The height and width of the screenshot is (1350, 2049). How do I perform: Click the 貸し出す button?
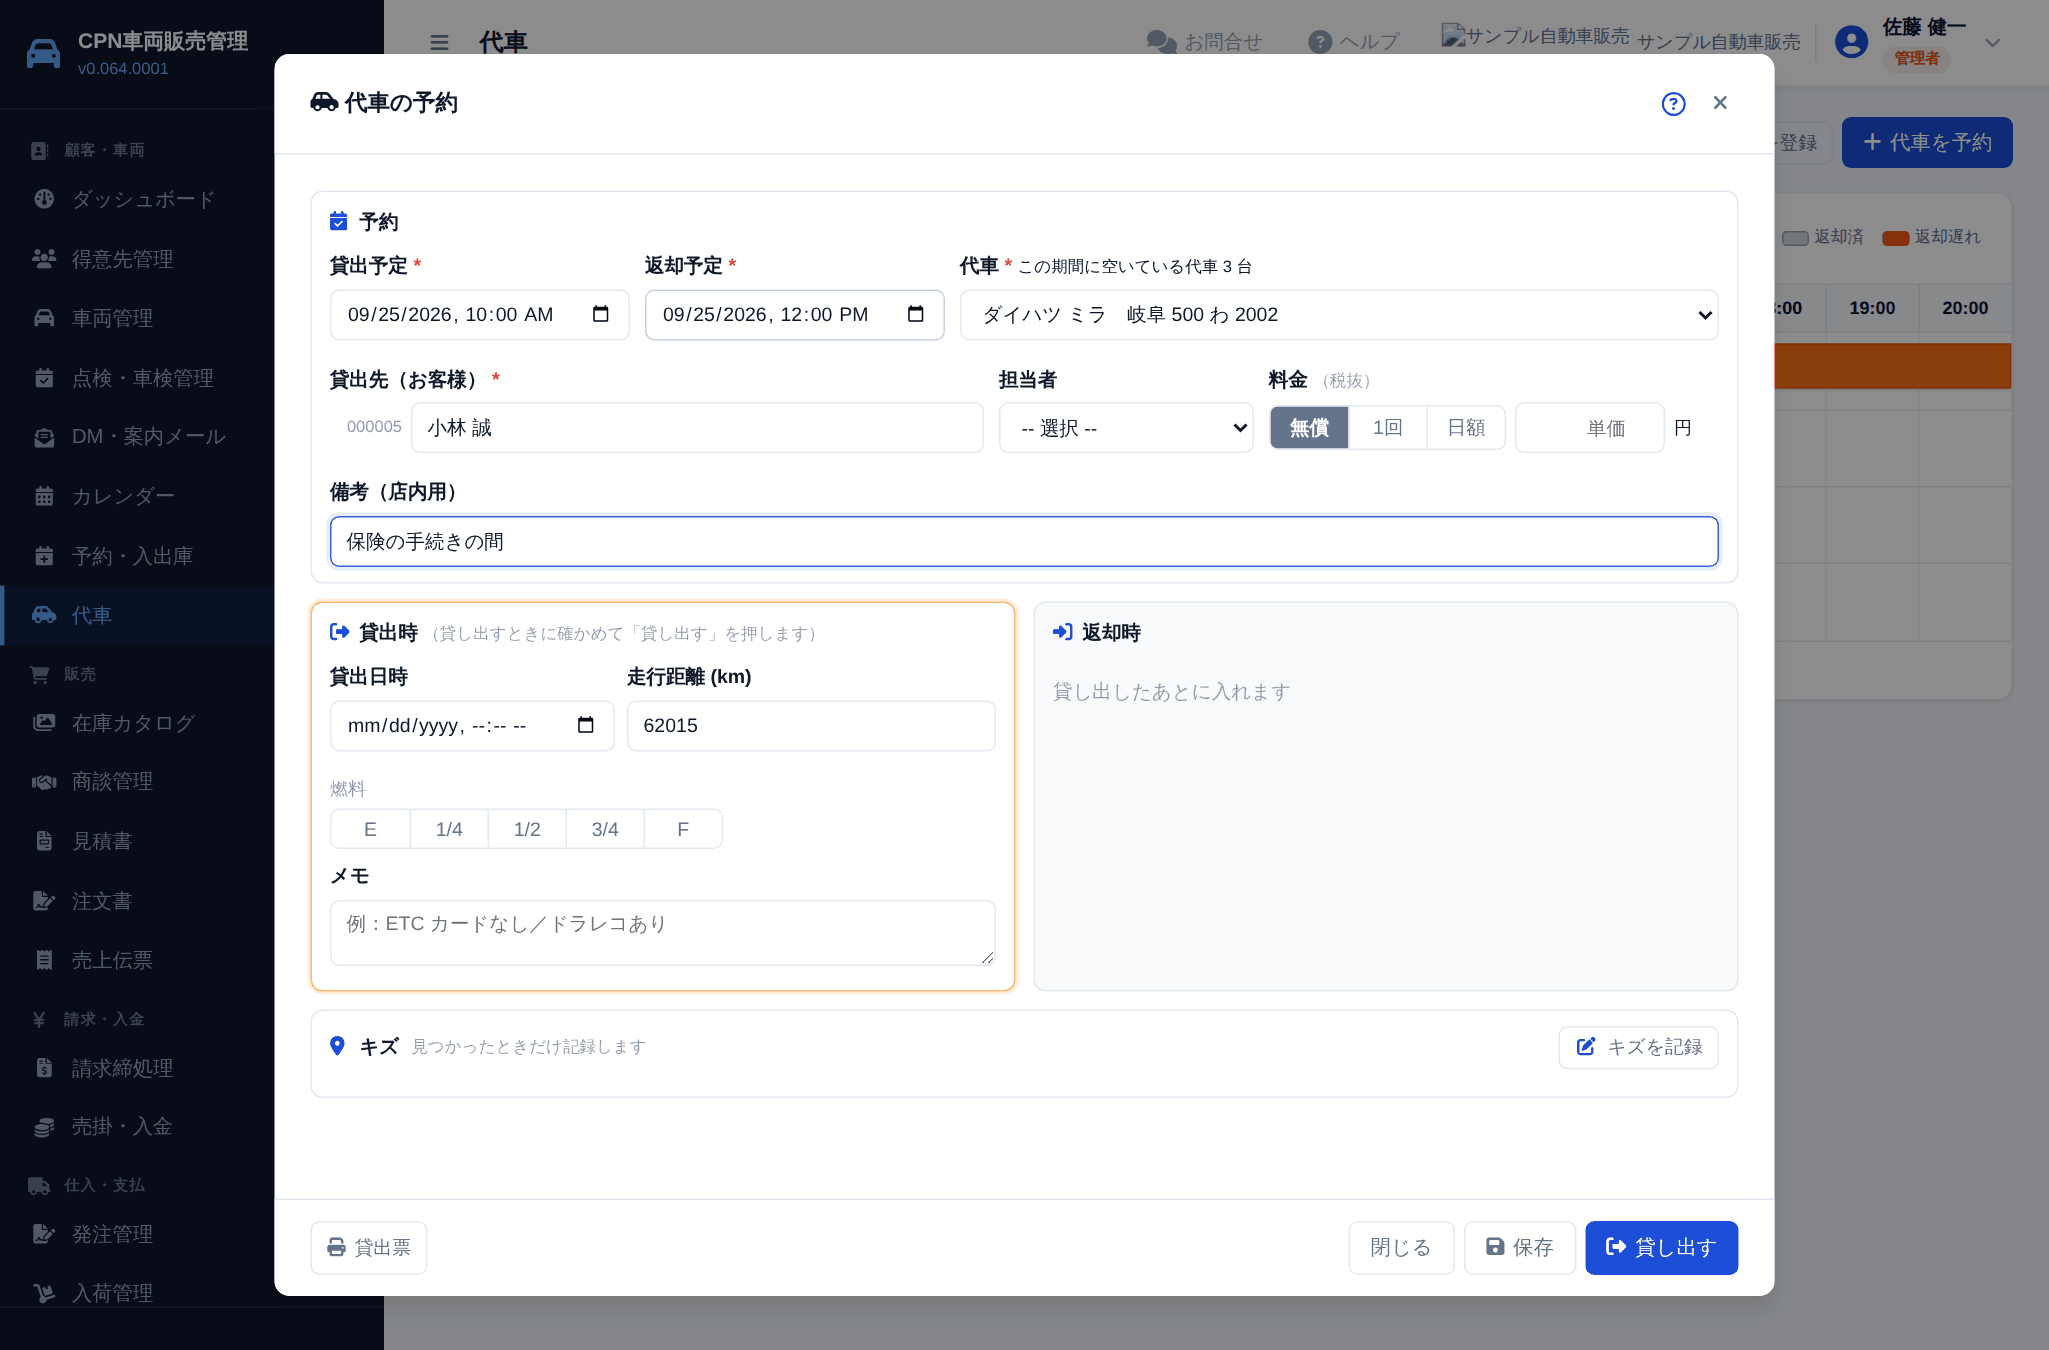click(x=1661, y=1247)
